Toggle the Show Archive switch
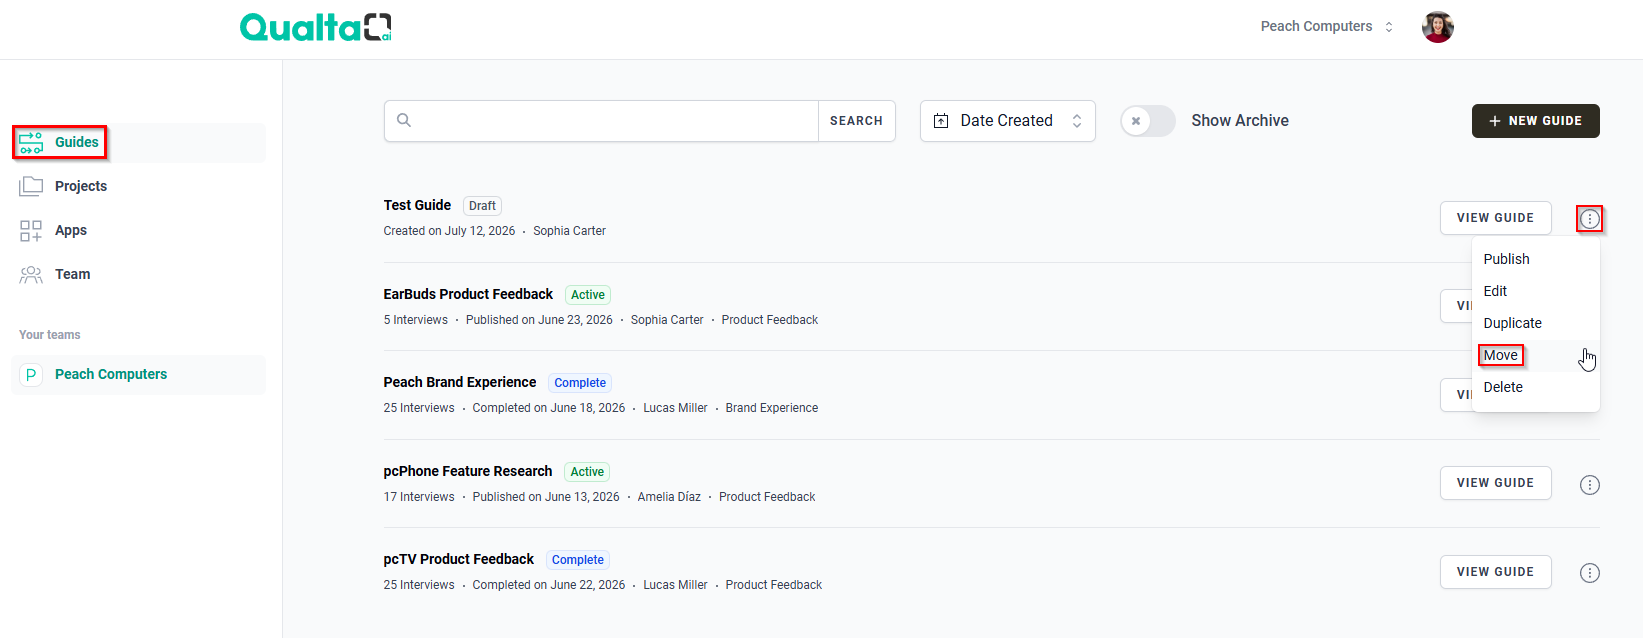The height and width of the screenshot is (638, 1643). [x=1147, y=121]
